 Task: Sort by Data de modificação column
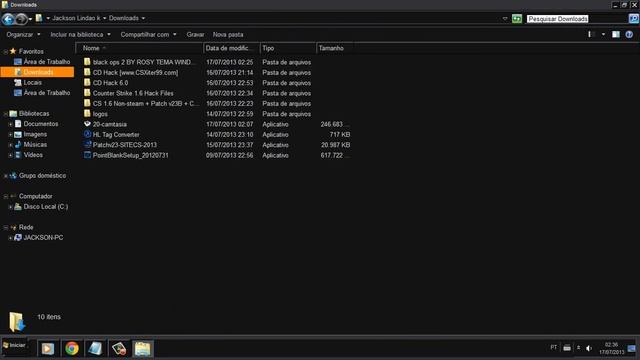click(x=231, y=48)
